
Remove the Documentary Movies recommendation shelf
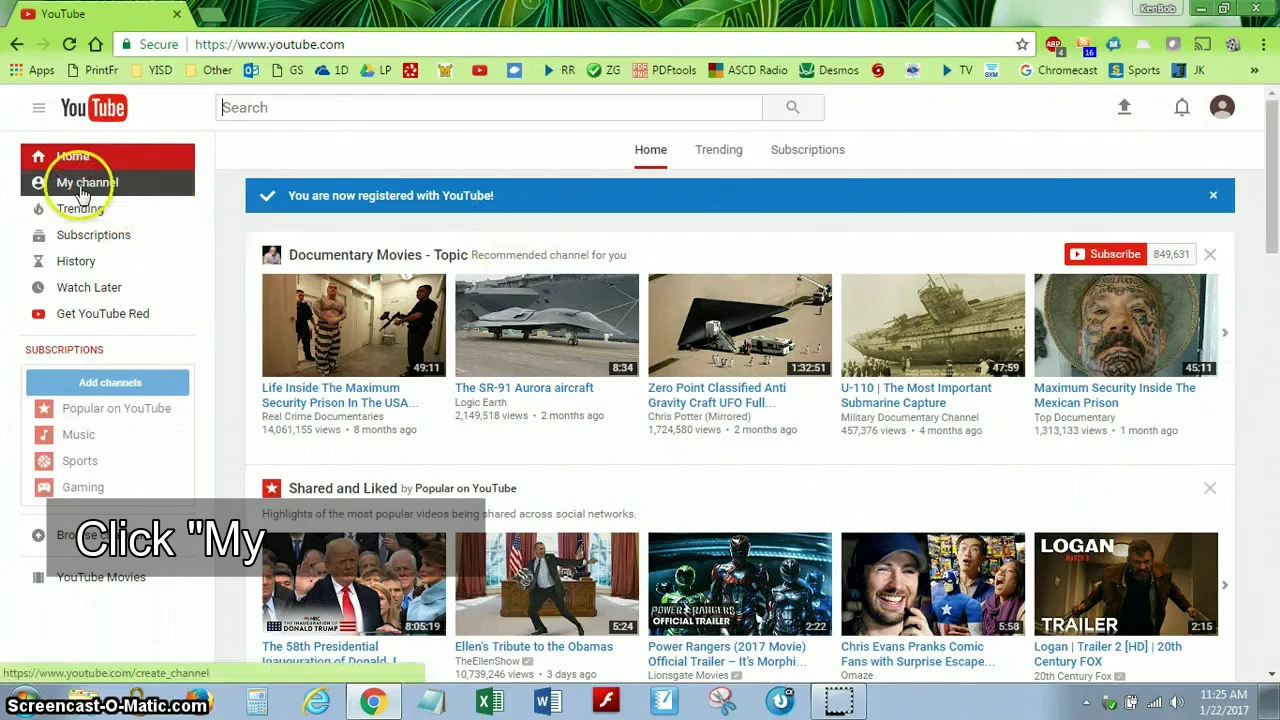1210,254
